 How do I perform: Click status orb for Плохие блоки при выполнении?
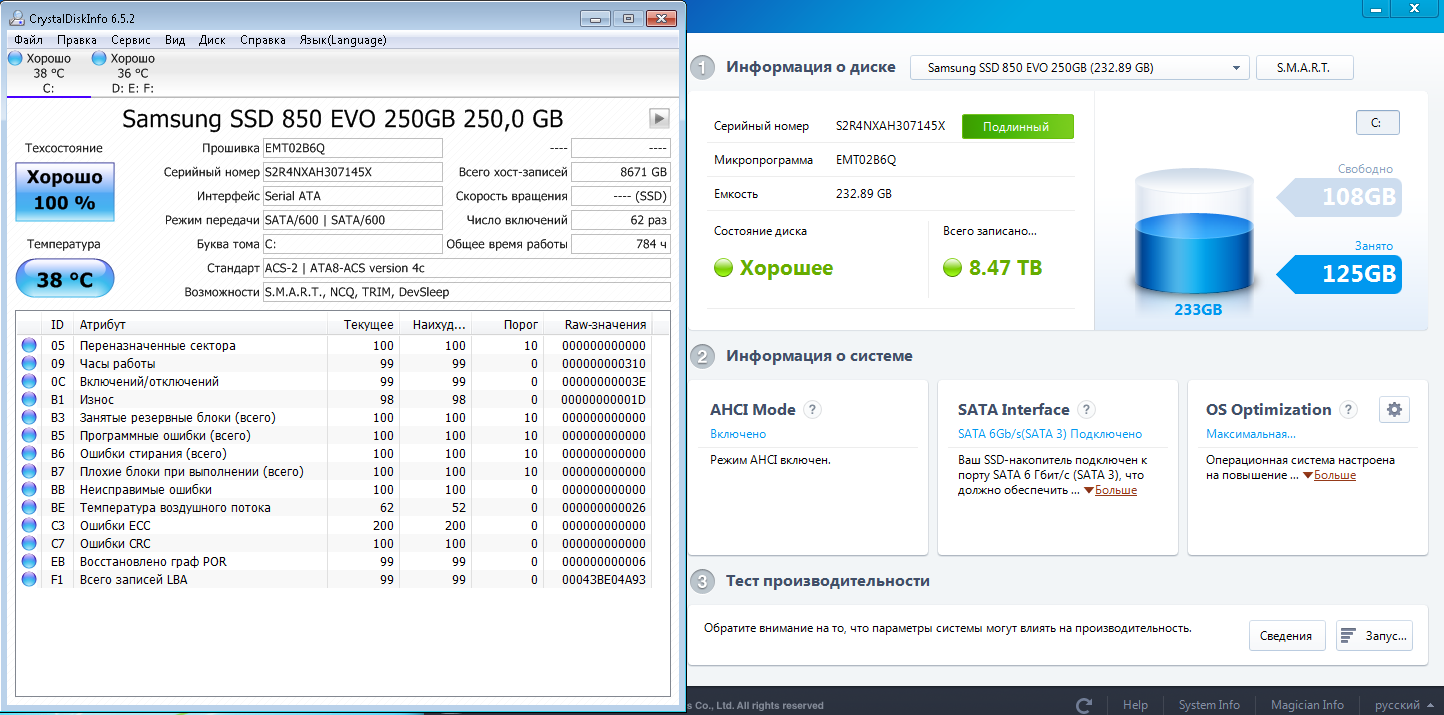pos(29,472)
